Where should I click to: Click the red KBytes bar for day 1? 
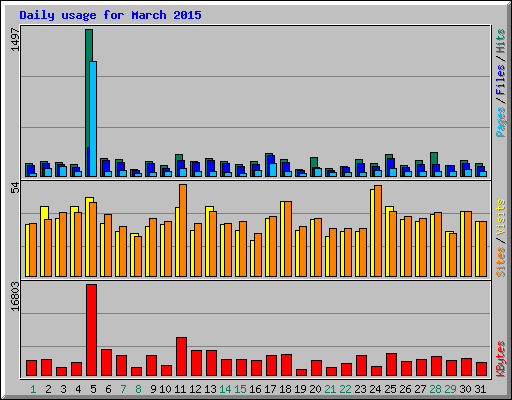coord(31,368)
